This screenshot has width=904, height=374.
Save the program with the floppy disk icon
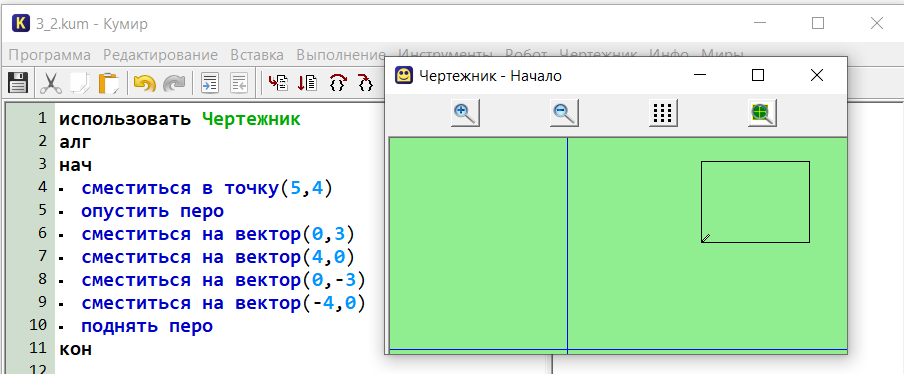click(18, 84)
